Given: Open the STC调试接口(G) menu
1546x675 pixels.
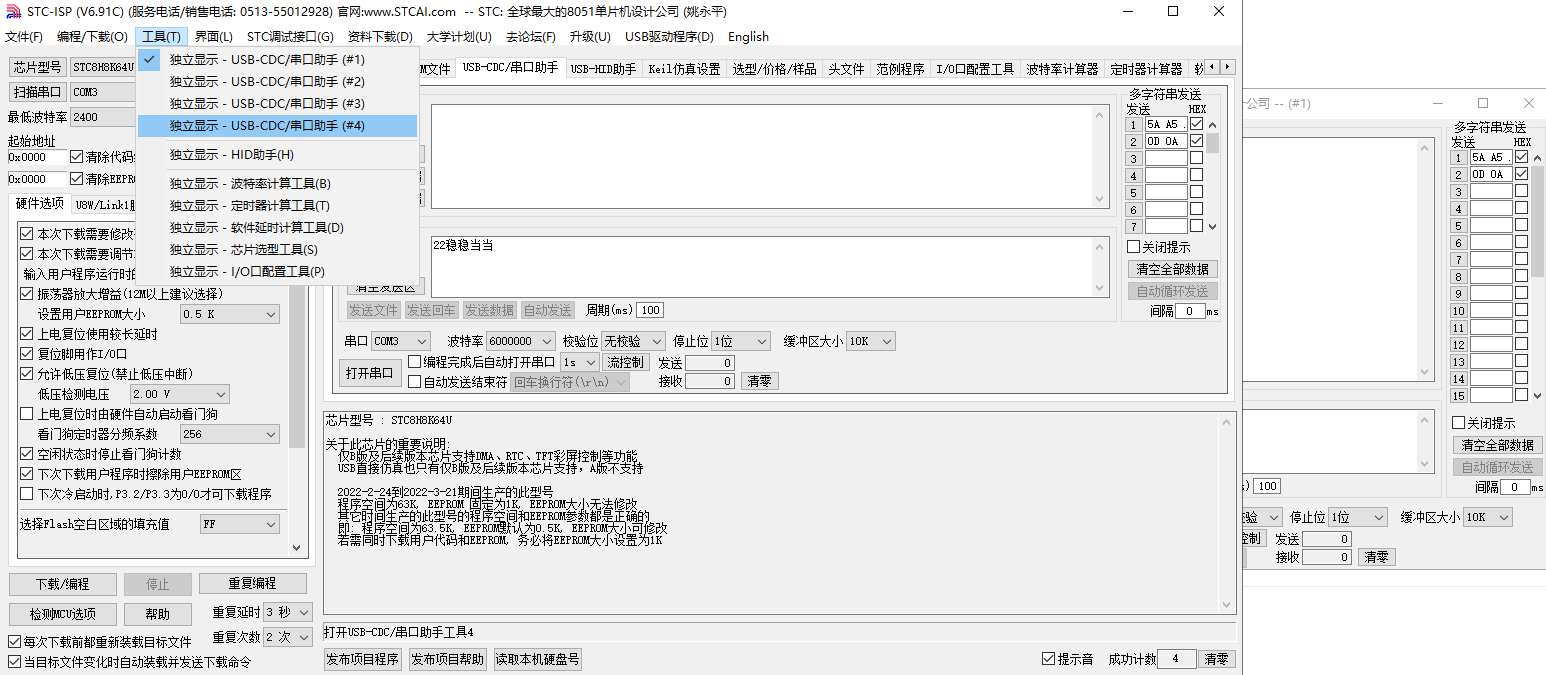Looking at the screenshot, I should pyautogui.click(x=290, y=37).
